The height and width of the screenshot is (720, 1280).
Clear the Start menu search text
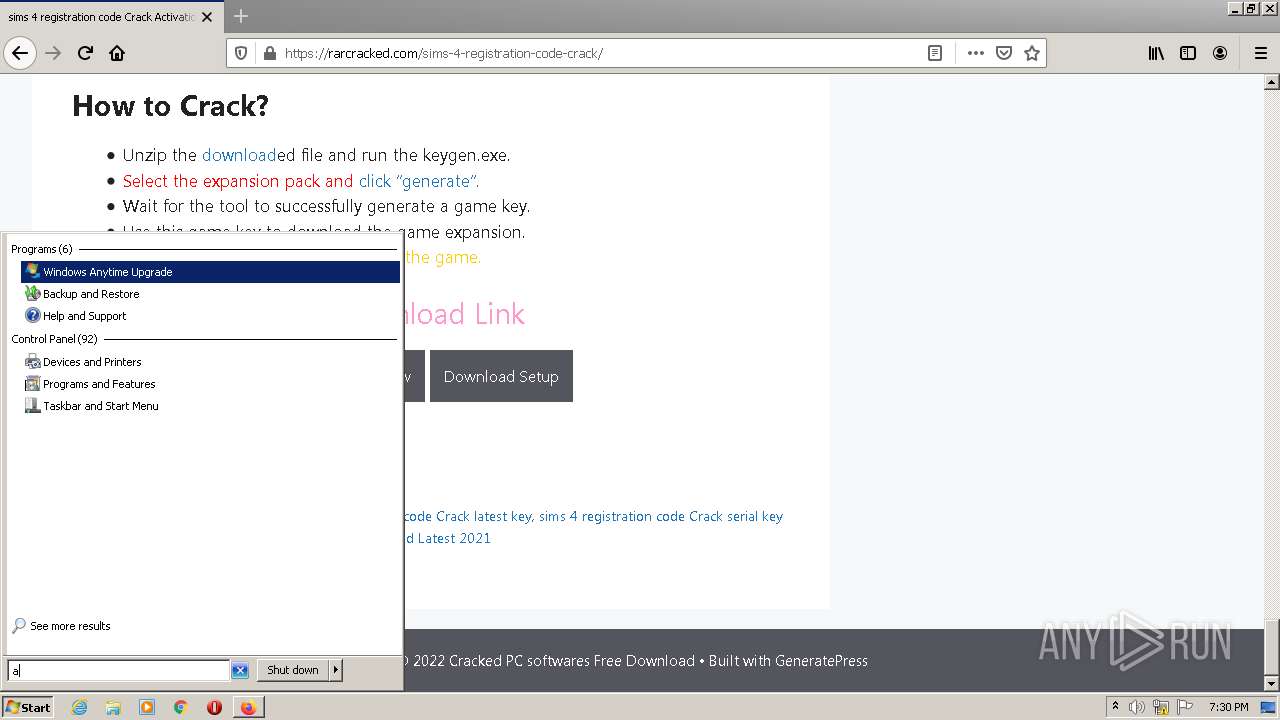point(240,670)
